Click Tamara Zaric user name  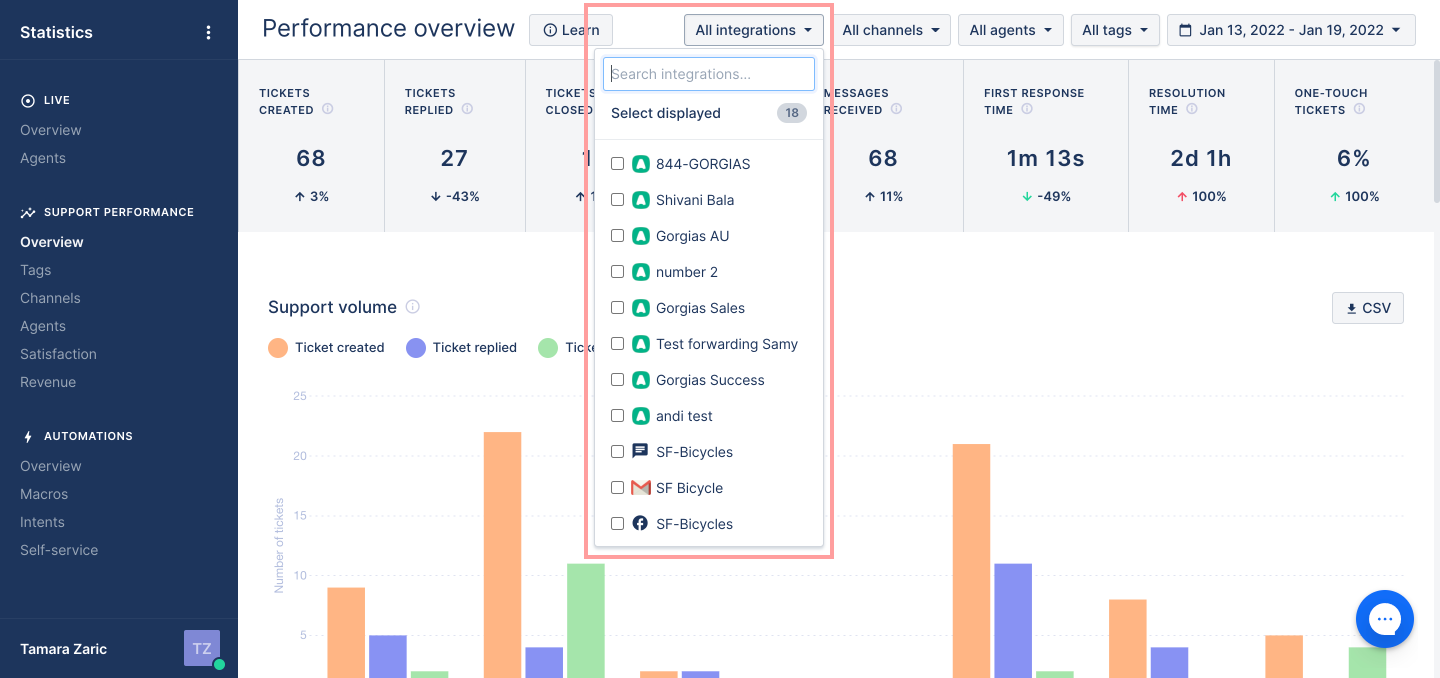tap(63, 649)
